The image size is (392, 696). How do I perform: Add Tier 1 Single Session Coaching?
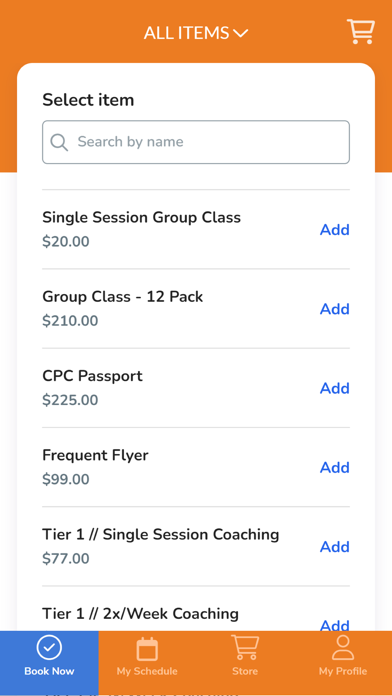335,547
